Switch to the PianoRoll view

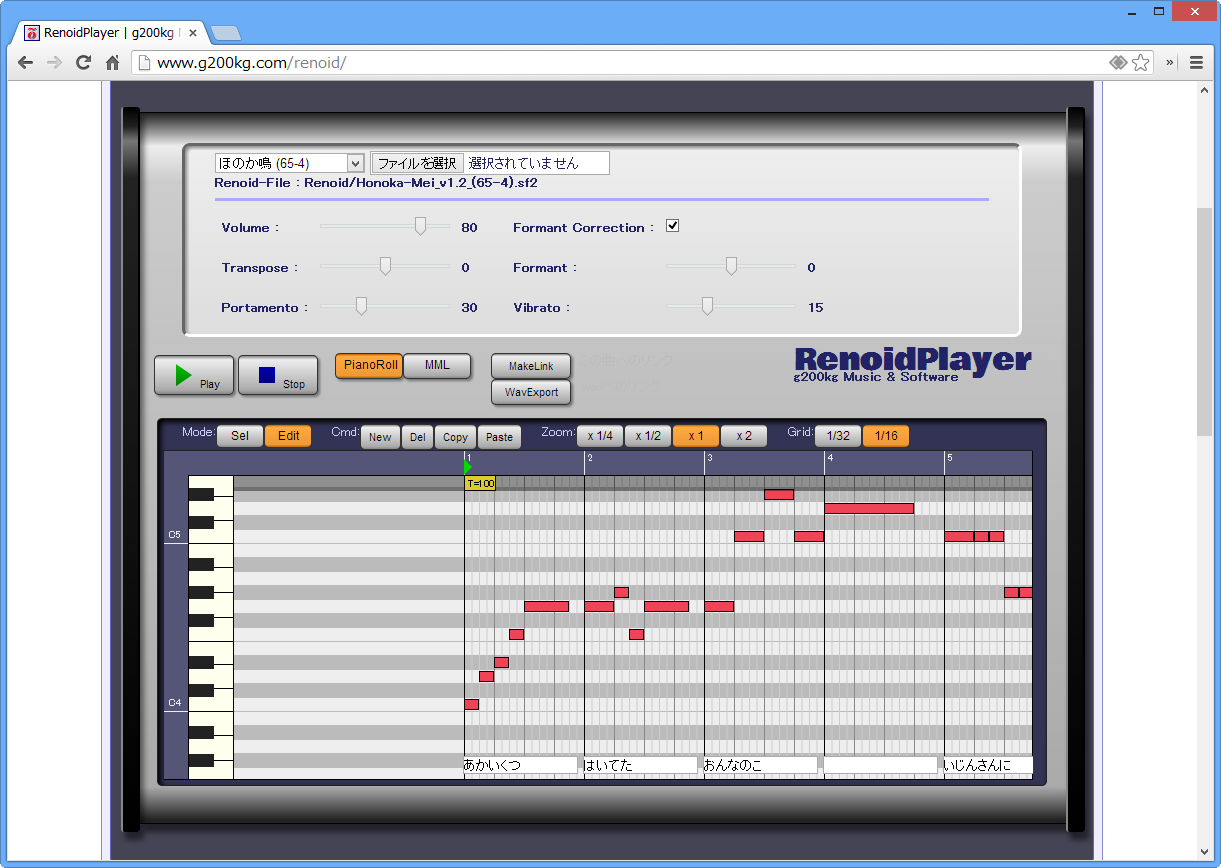pyautogui.click(x=369, y=366)
